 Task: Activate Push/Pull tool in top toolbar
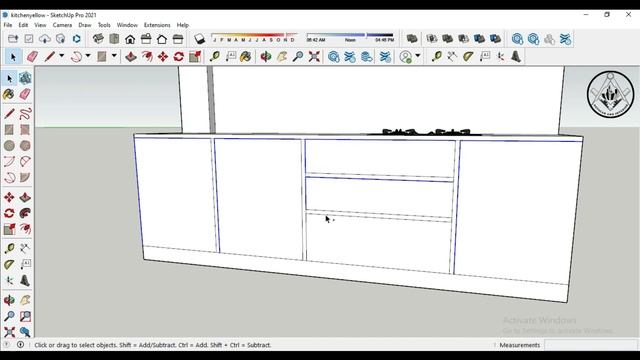pyautogui.click(x=131, y=56)
